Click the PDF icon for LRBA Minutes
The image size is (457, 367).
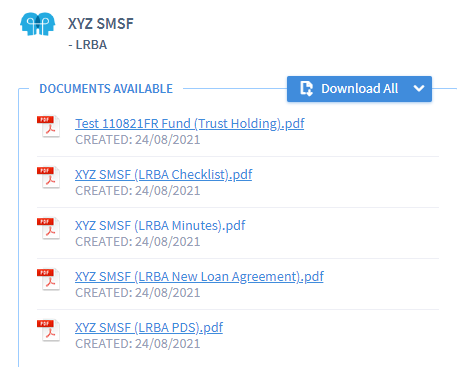click(49, 228)
